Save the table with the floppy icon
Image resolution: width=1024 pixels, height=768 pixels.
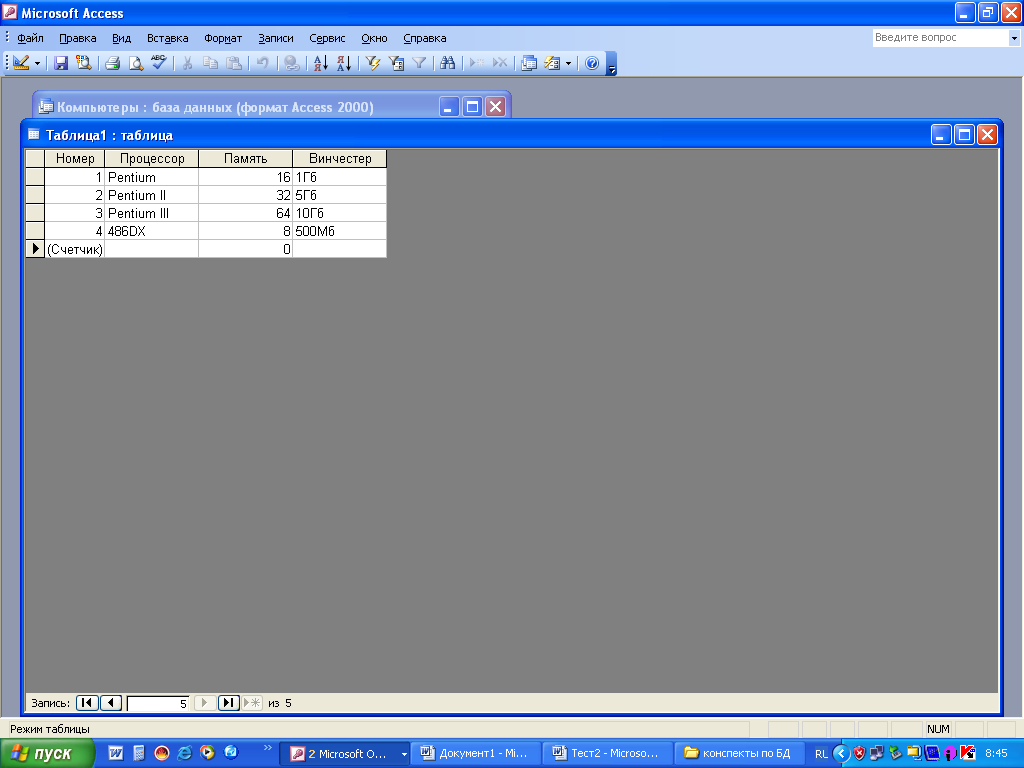coord(61,63)
